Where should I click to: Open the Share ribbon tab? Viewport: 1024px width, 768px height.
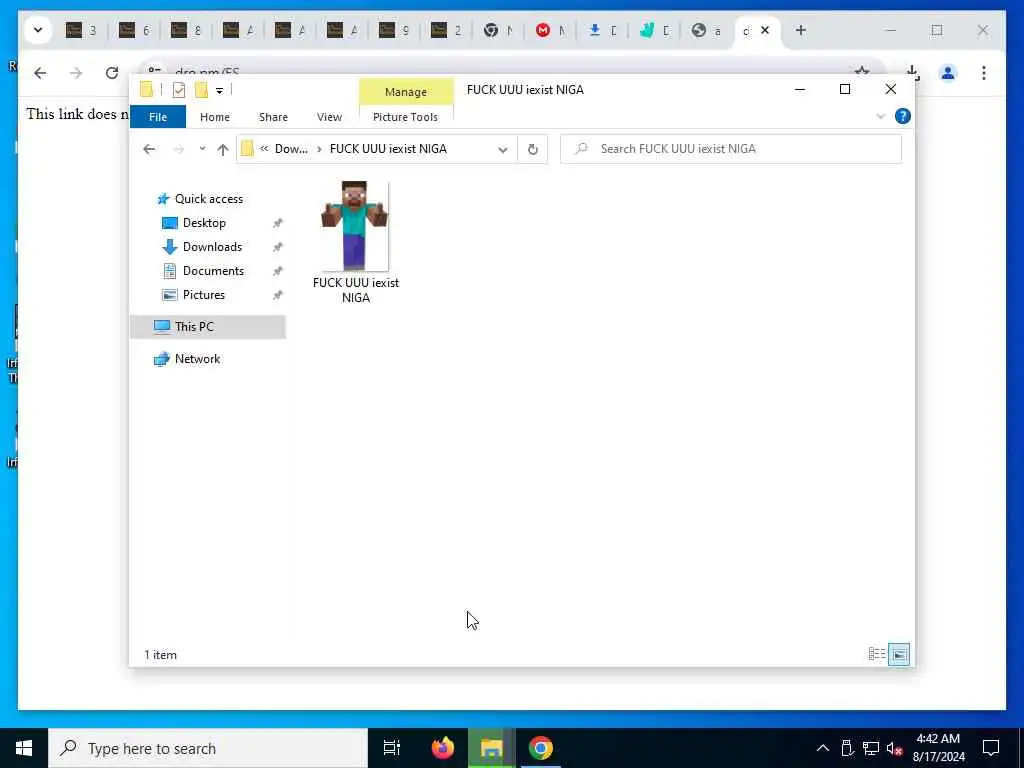(x=273, y=117)
